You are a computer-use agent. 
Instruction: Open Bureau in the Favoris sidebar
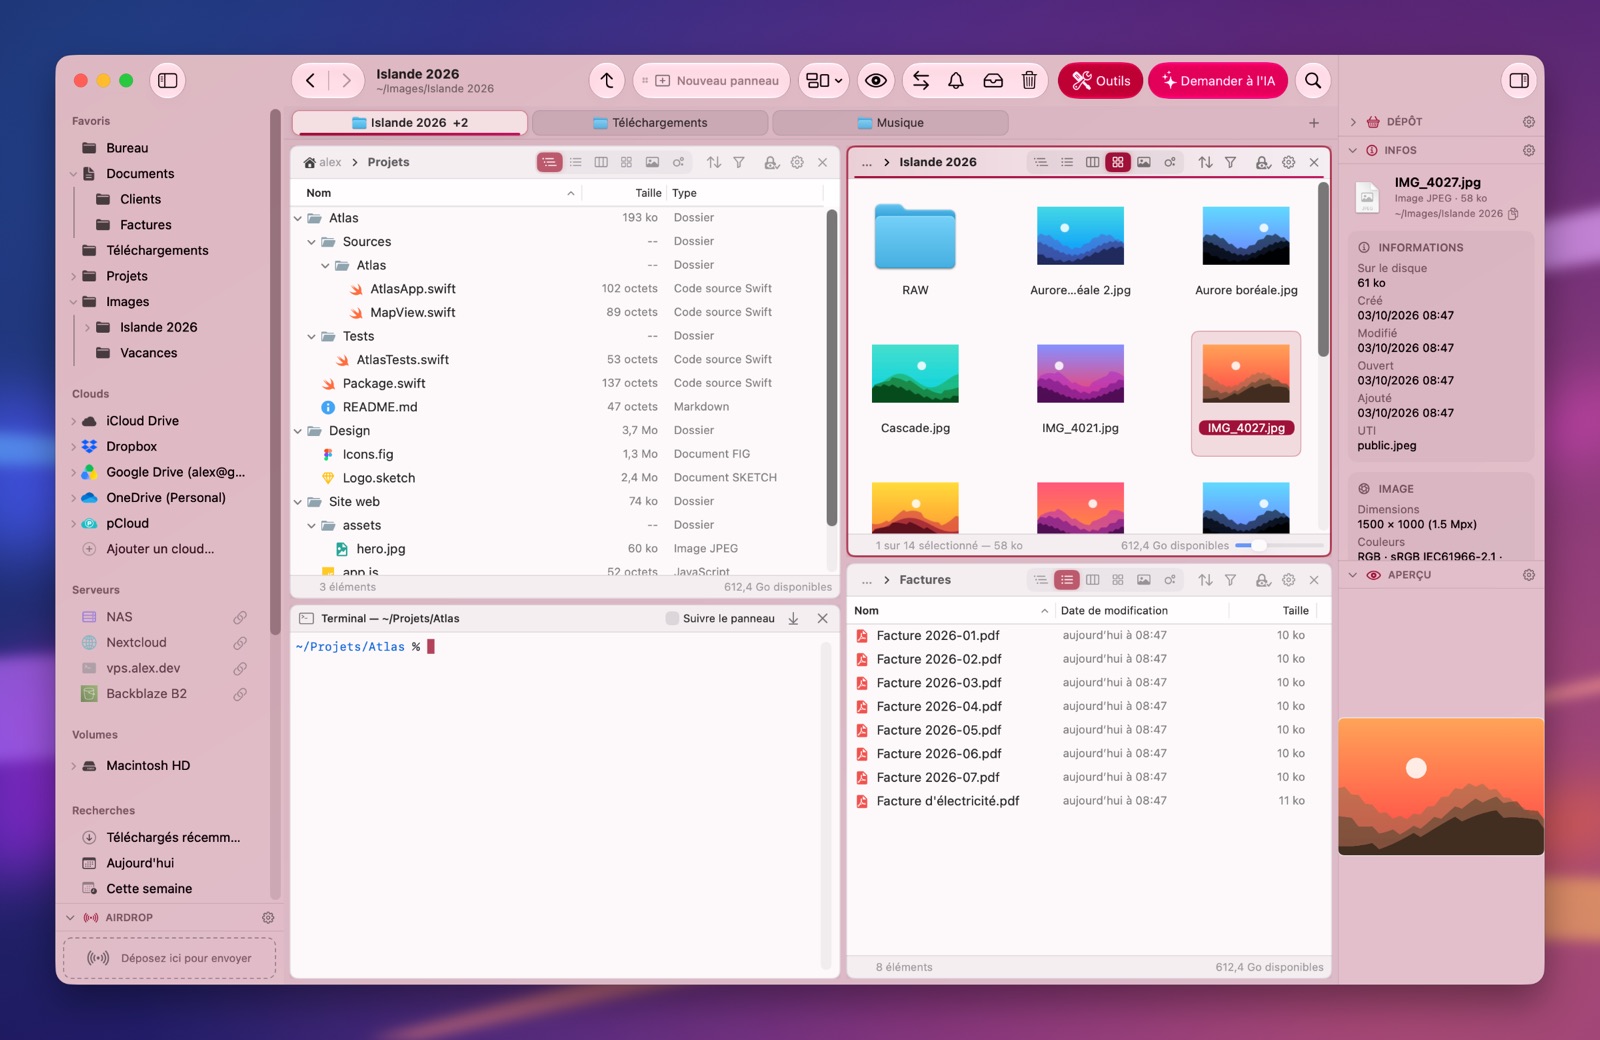click(x=127, y=148)
